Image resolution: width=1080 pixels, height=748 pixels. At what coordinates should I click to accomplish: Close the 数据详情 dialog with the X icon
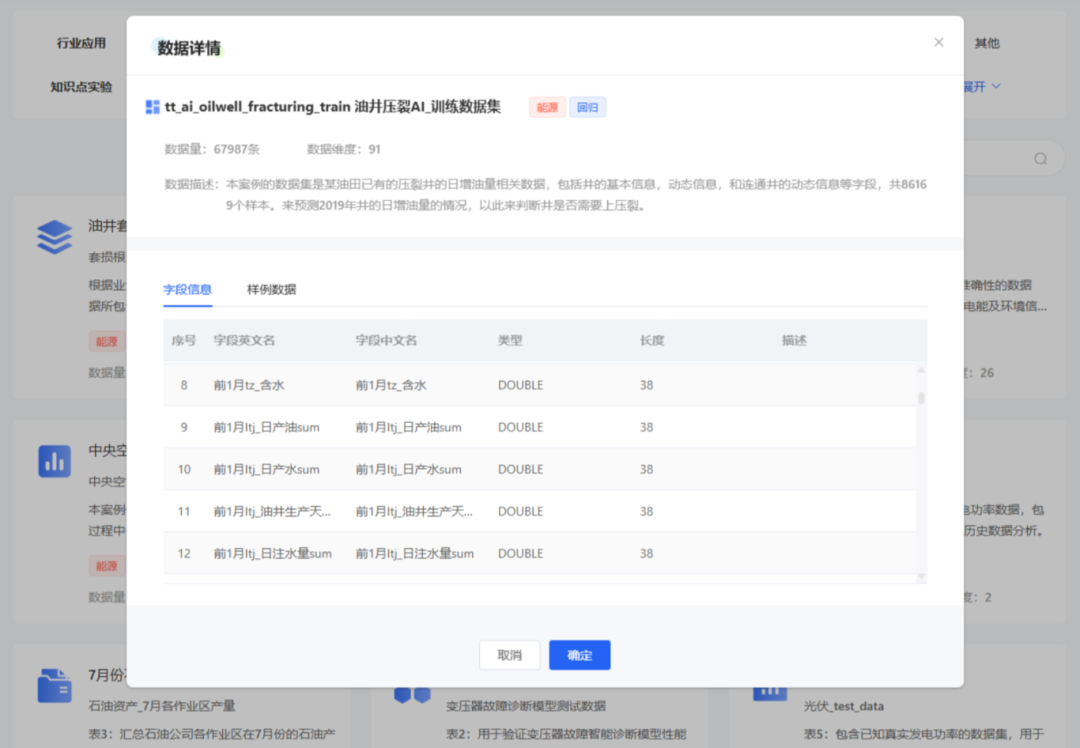tap(938, 42)
